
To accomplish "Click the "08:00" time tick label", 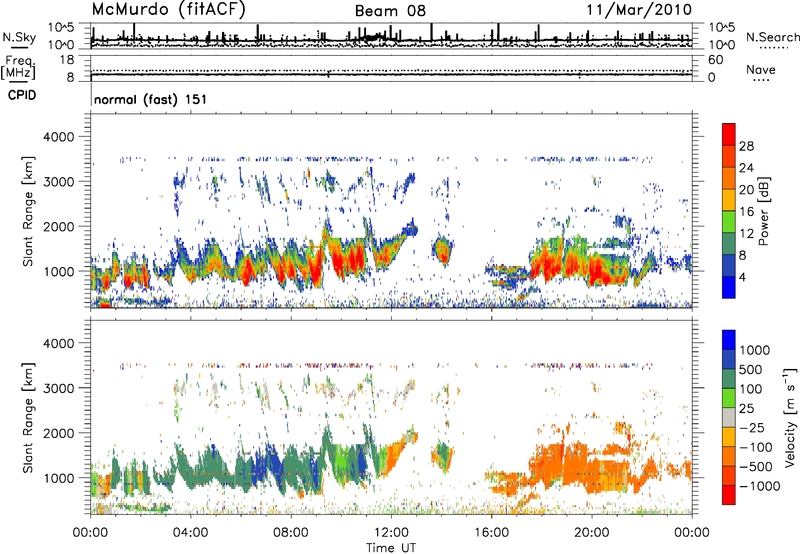I will (291, 533).
